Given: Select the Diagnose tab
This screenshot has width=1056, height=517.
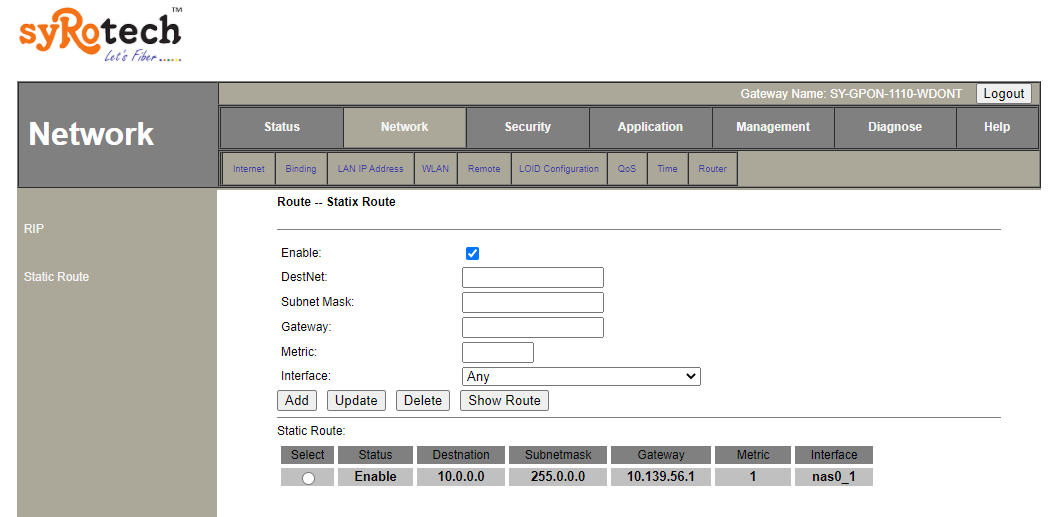Looking at the screenshot, I should point(895,127).
